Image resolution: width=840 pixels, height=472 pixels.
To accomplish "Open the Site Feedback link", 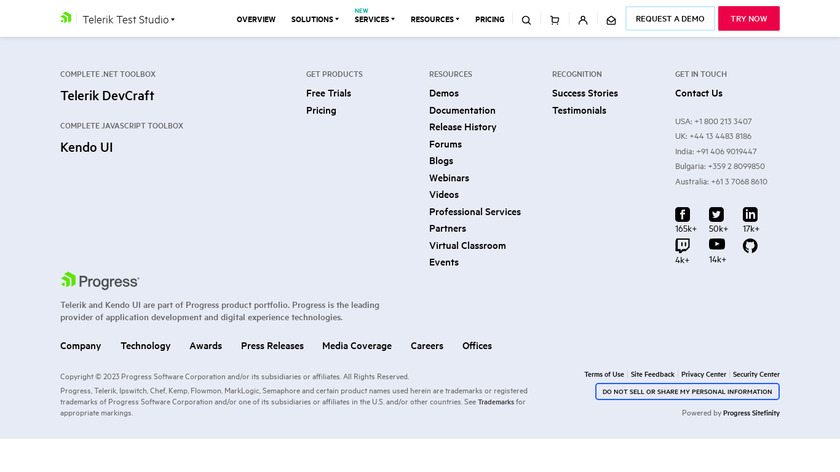I will coord(652,374).
